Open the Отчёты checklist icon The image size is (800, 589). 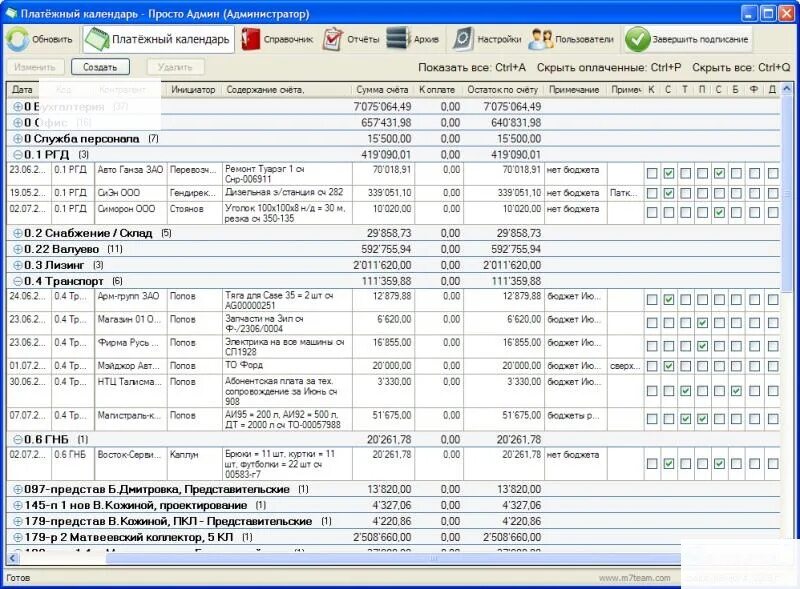pyautogui.click(x=333, y=39)
